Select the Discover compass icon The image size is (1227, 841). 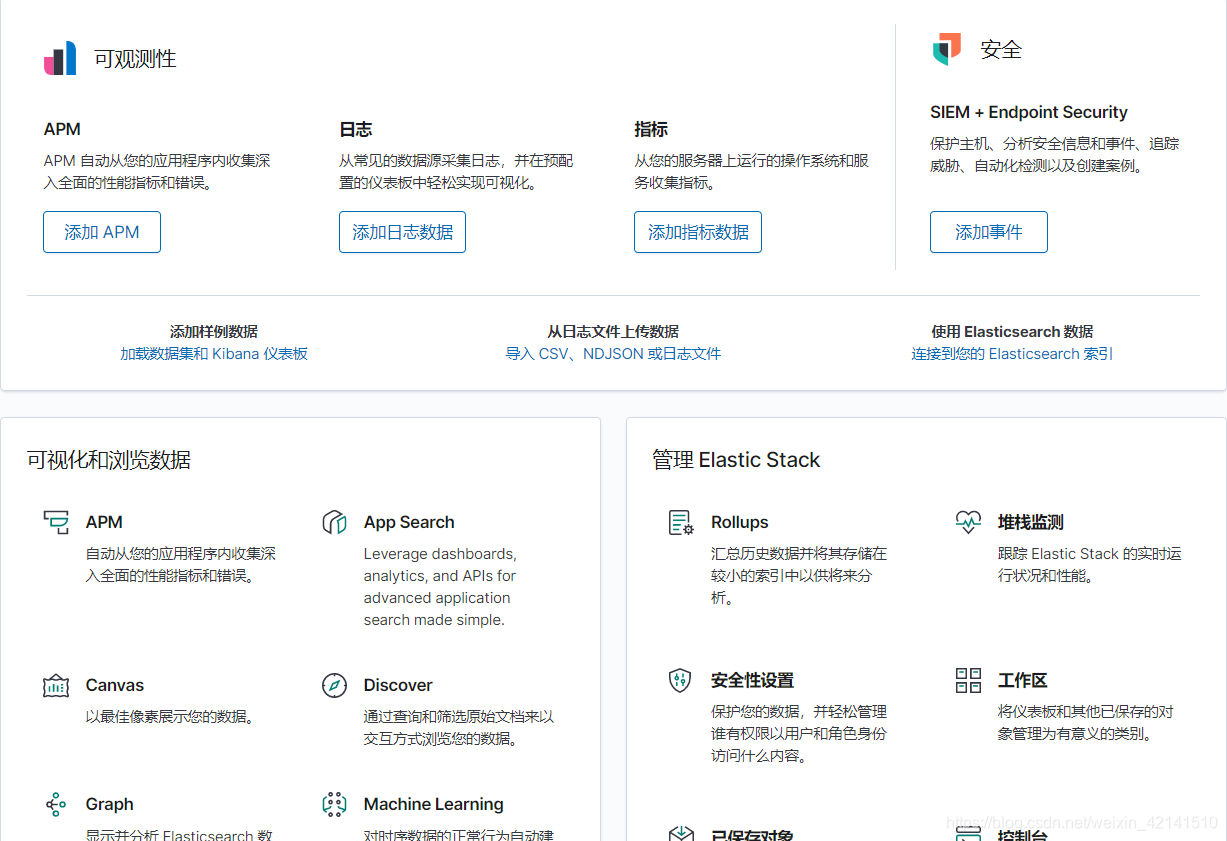334,685
